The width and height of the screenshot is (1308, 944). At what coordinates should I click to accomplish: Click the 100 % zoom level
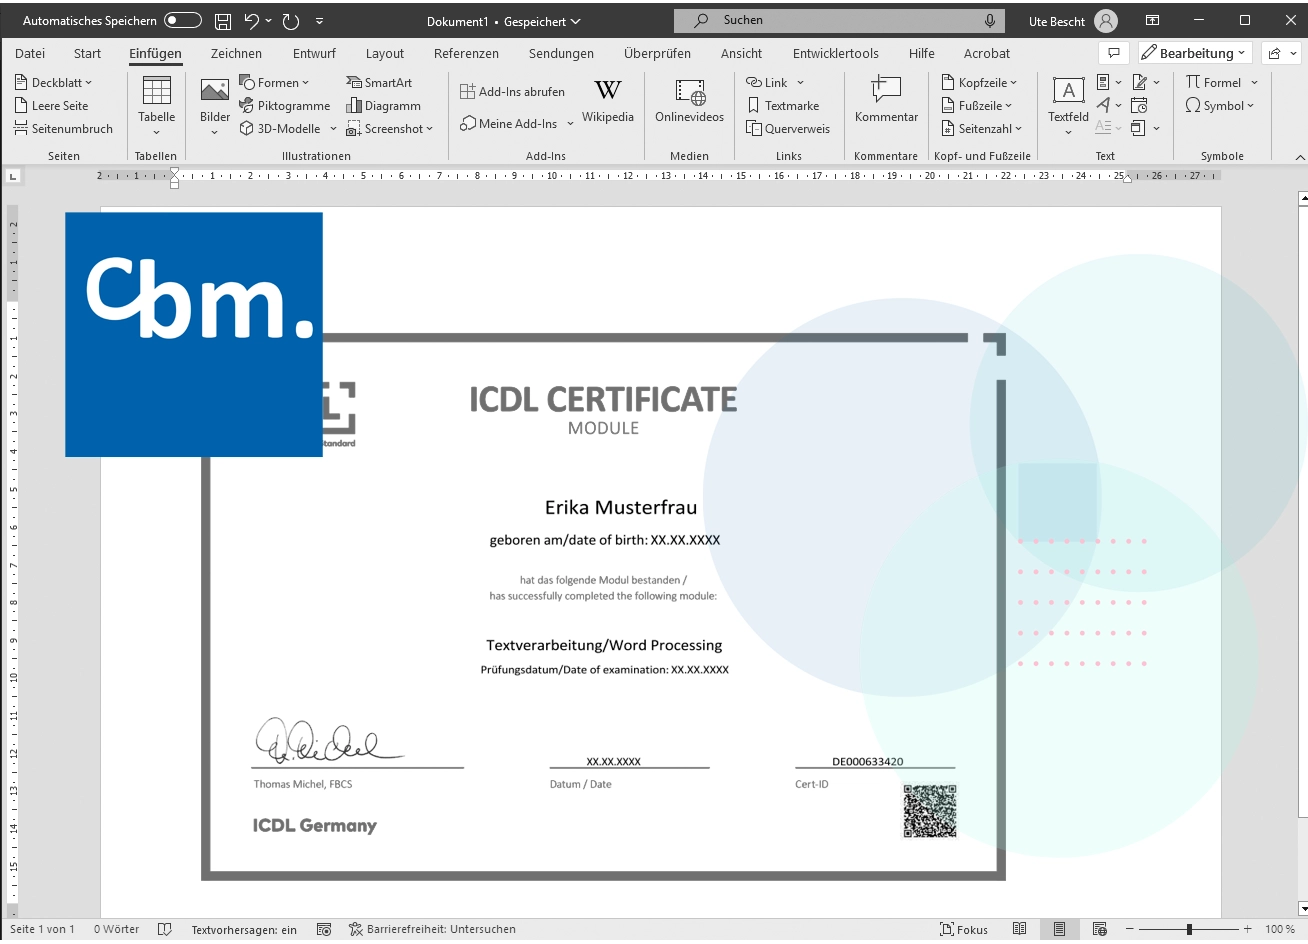click(x=1280, y=929)
